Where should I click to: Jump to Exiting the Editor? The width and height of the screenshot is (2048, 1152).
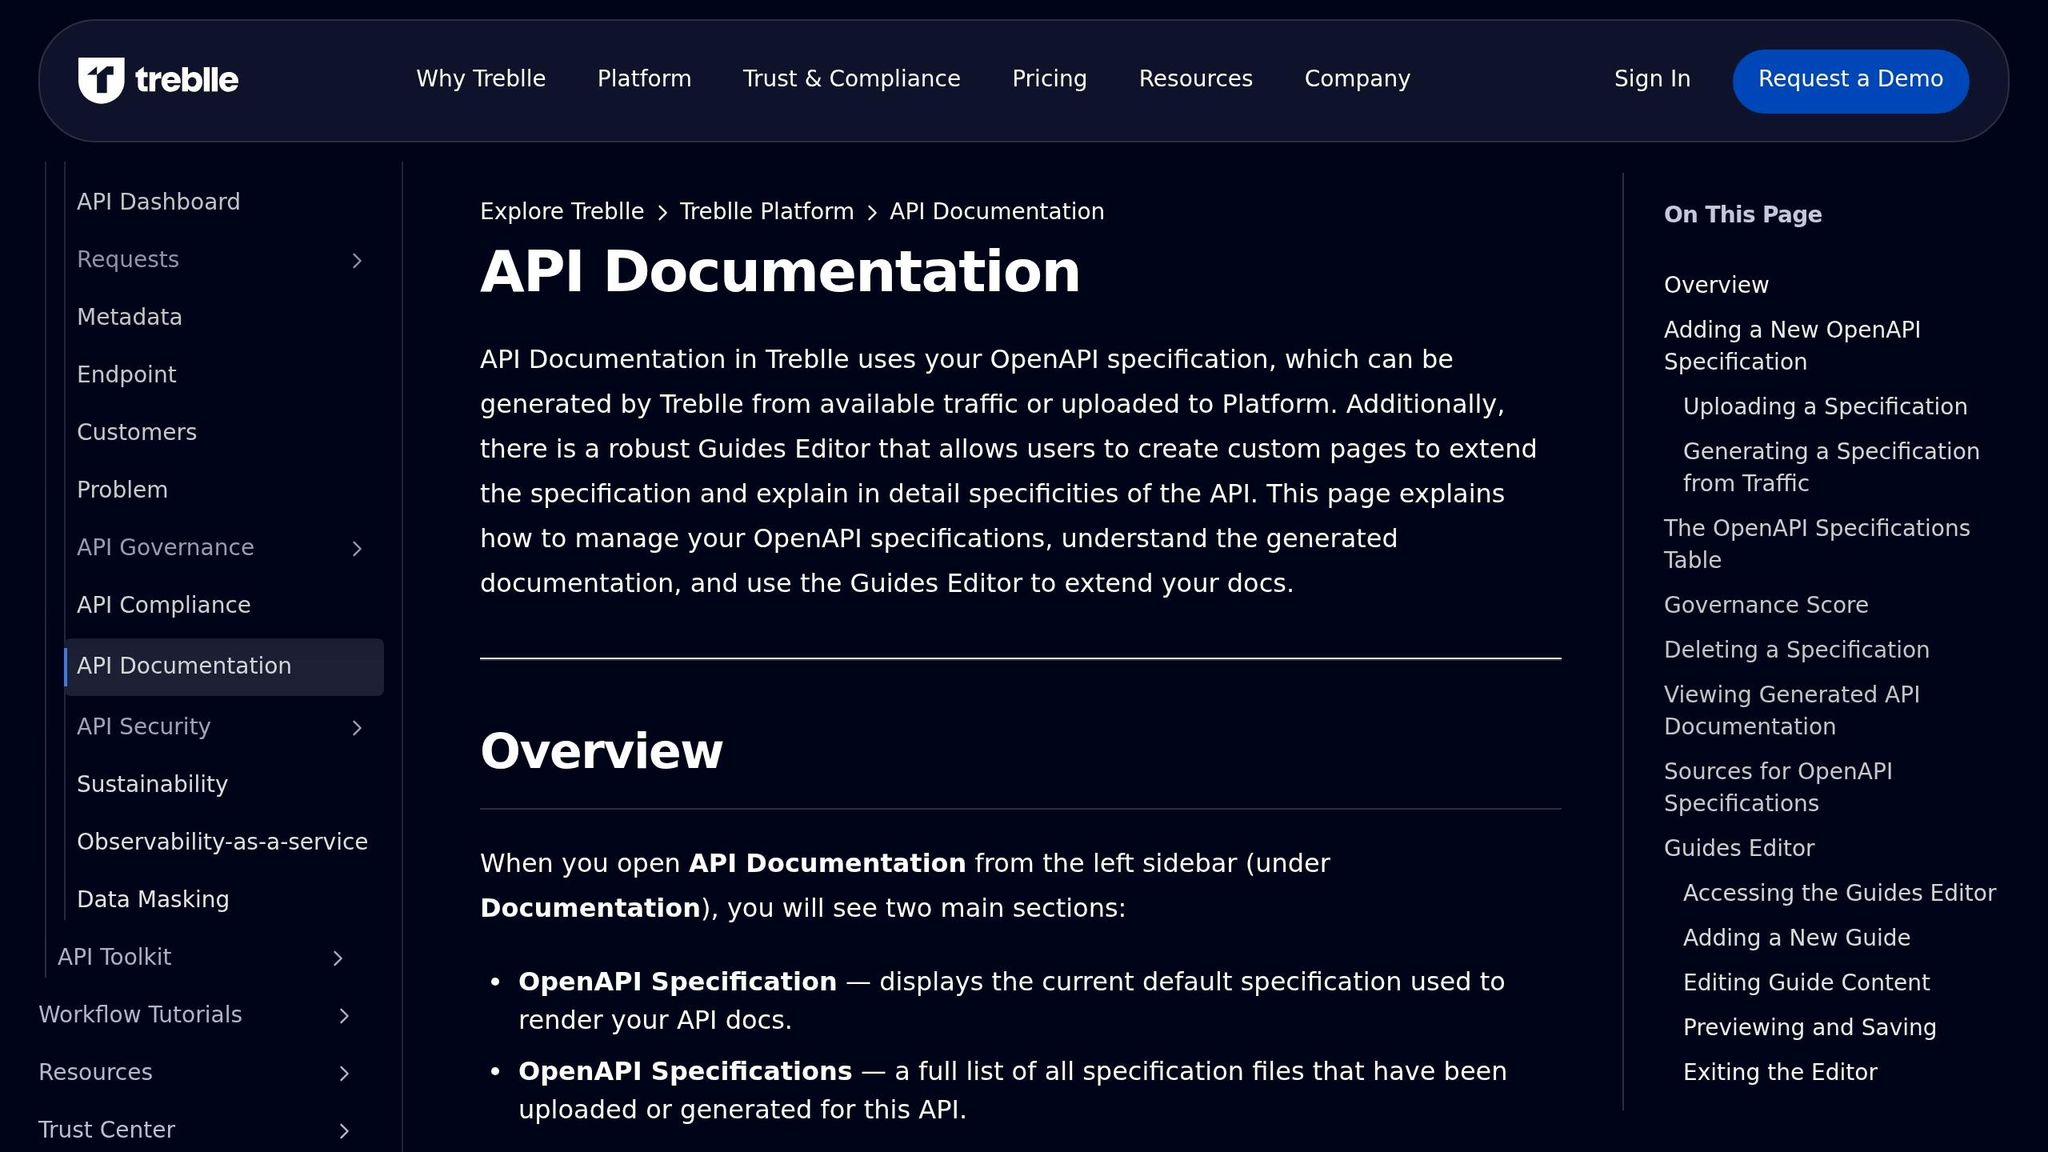click(1780, 1073)
